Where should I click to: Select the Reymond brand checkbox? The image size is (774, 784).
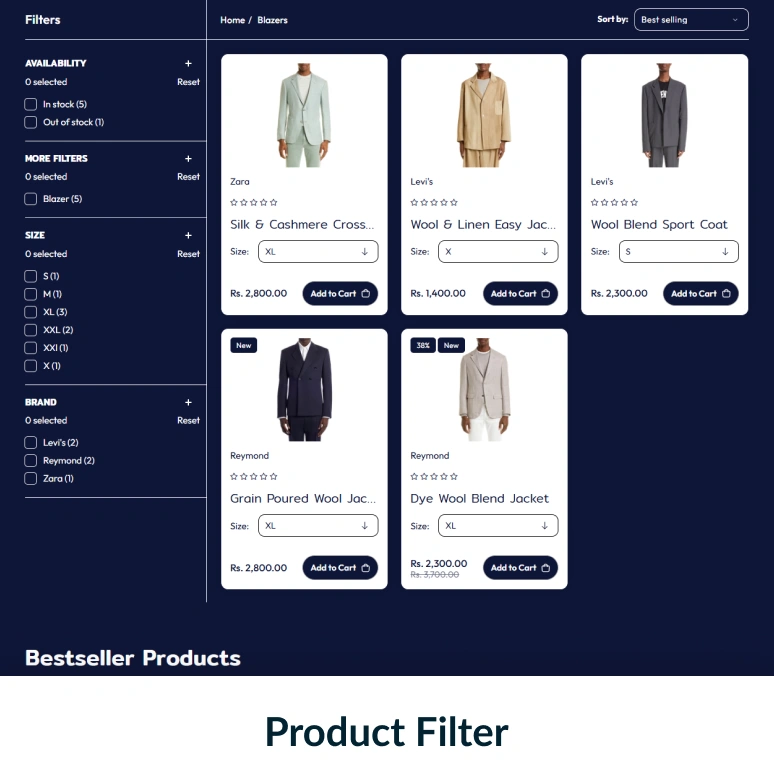[30, 460]
